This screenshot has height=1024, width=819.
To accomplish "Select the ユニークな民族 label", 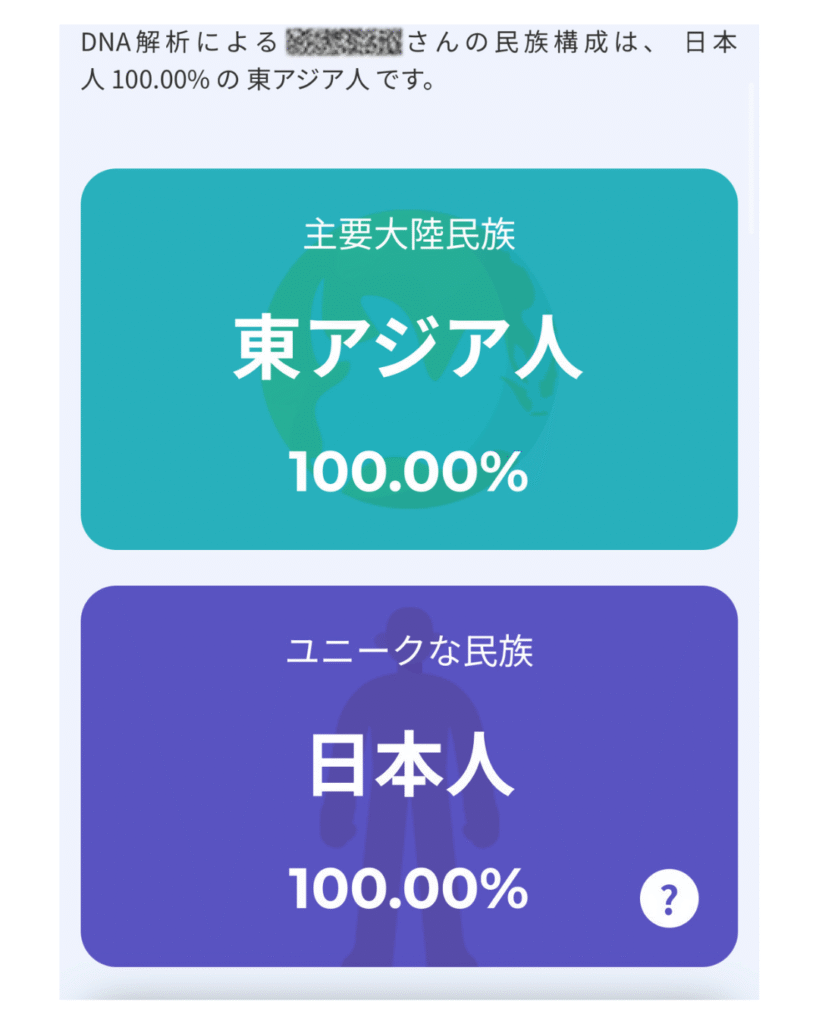I will 409,652.
